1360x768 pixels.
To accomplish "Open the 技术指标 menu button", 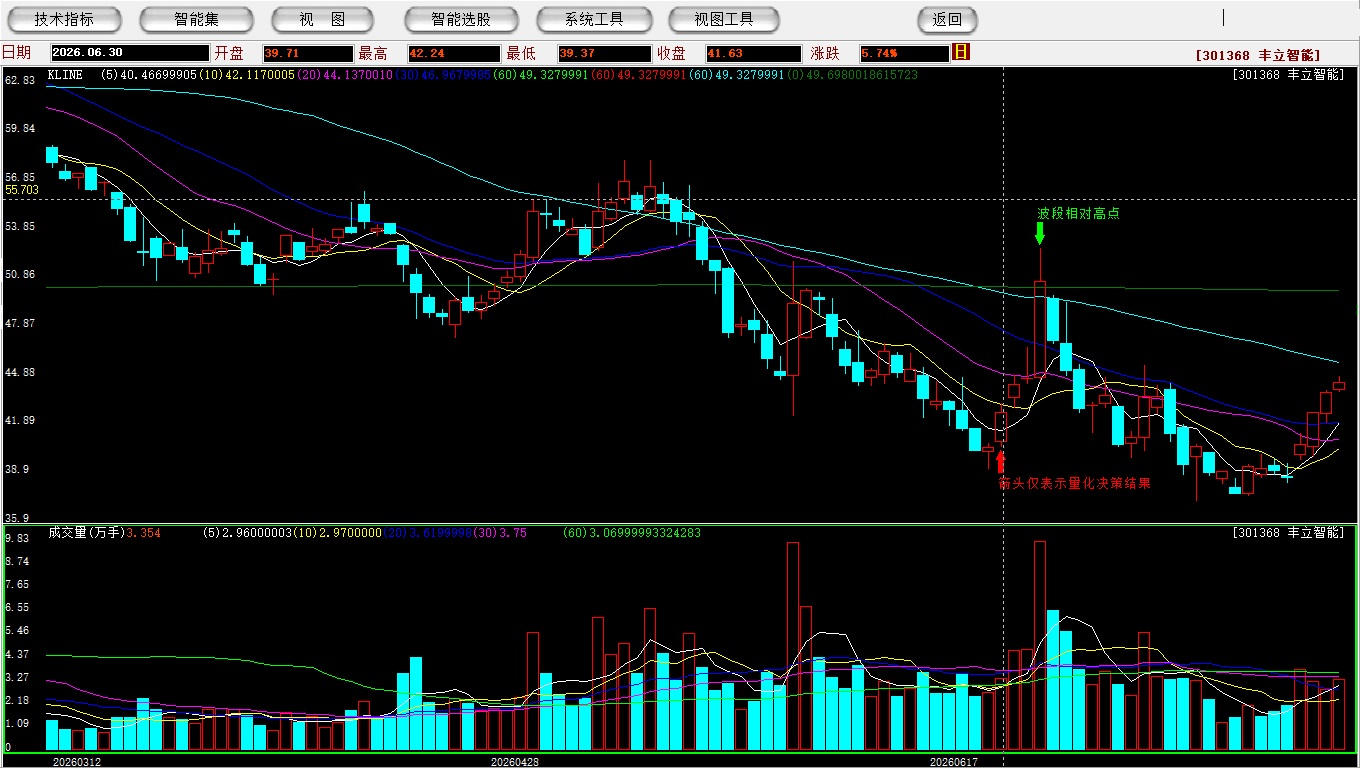I will 64,19.
